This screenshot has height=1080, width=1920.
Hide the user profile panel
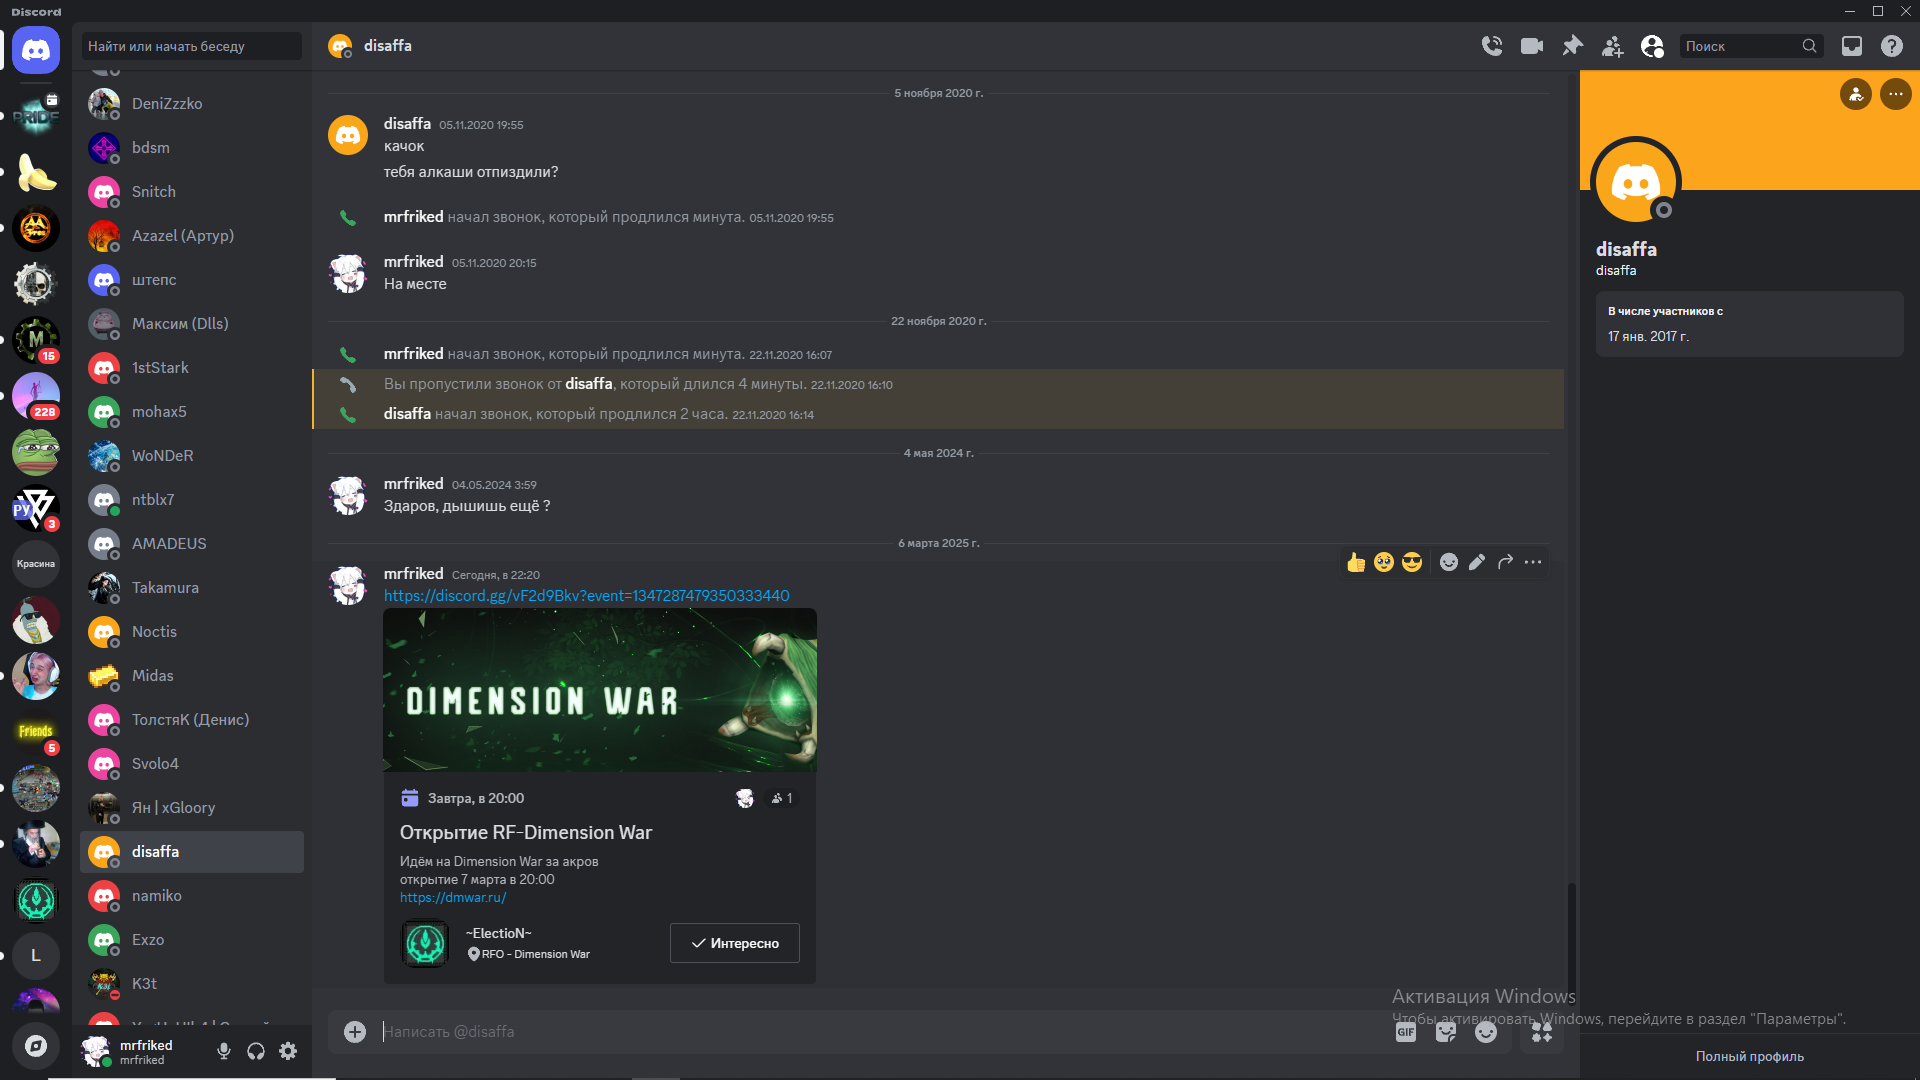point(1652,46)
